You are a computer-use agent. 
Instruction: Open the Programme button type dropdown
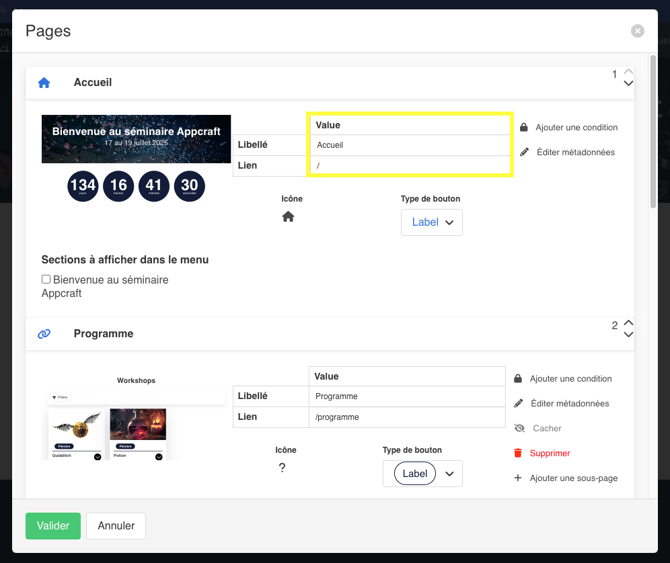point(423,473)
